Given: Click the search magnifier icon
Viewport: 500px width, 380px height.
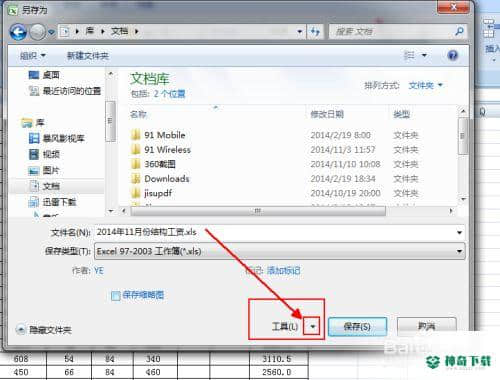Looking at the screenshot, I should (x=459, y=31).
